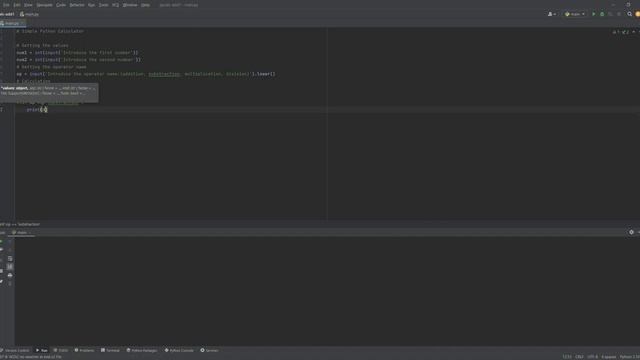The height and width of the screenshot is (360, 640).
Task: Open the Python Console tool window
Action: 179,350
